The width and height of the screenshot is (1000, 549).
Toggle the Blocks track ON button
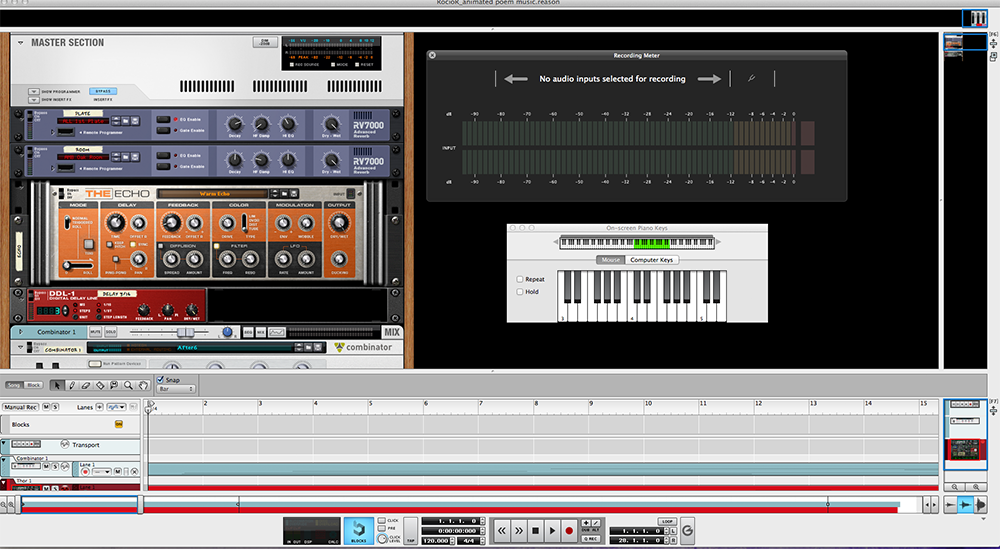pyautogui.click(x=119, y=424)
